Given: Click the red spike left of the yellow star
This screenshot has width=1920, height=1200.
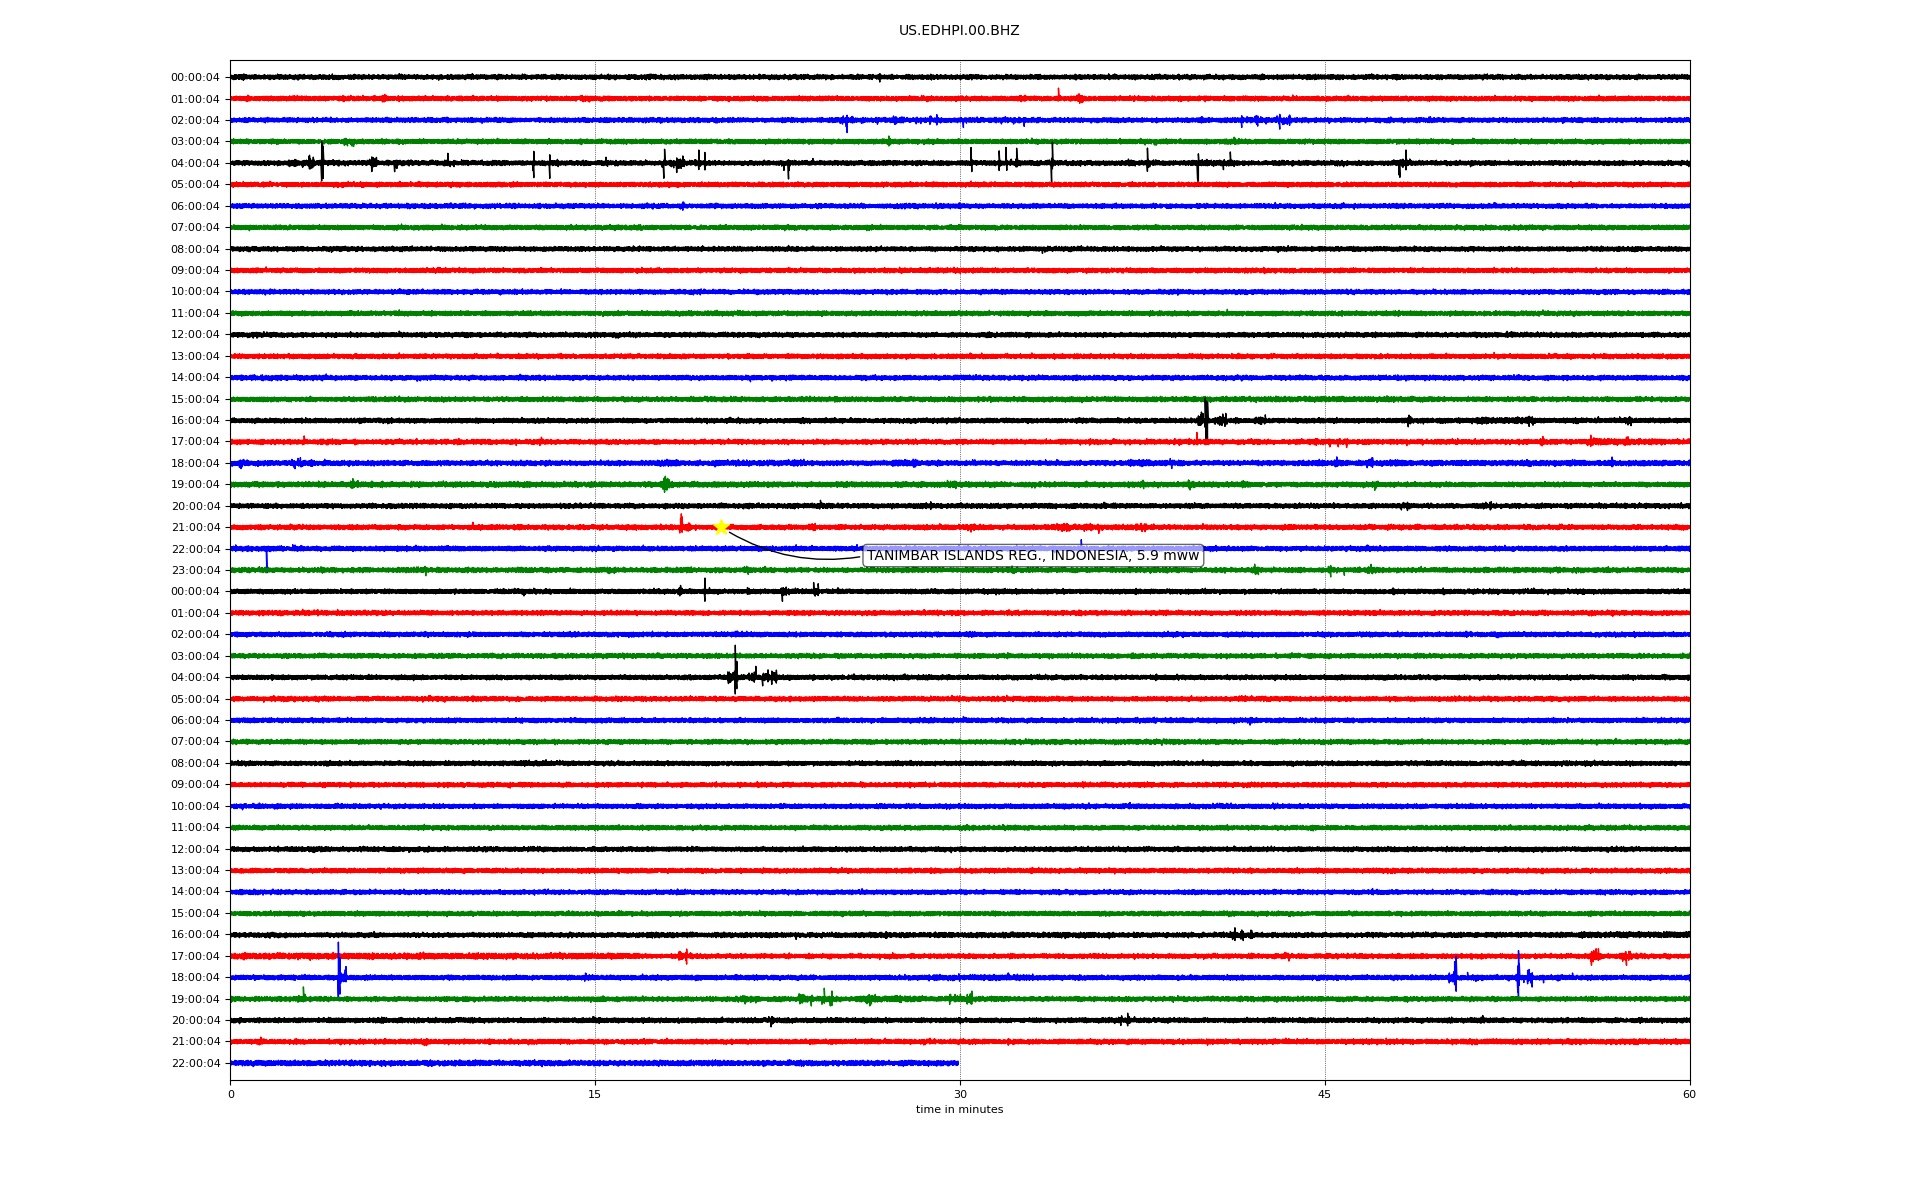Looking at the screenshot, I should [x=681, y=523].
